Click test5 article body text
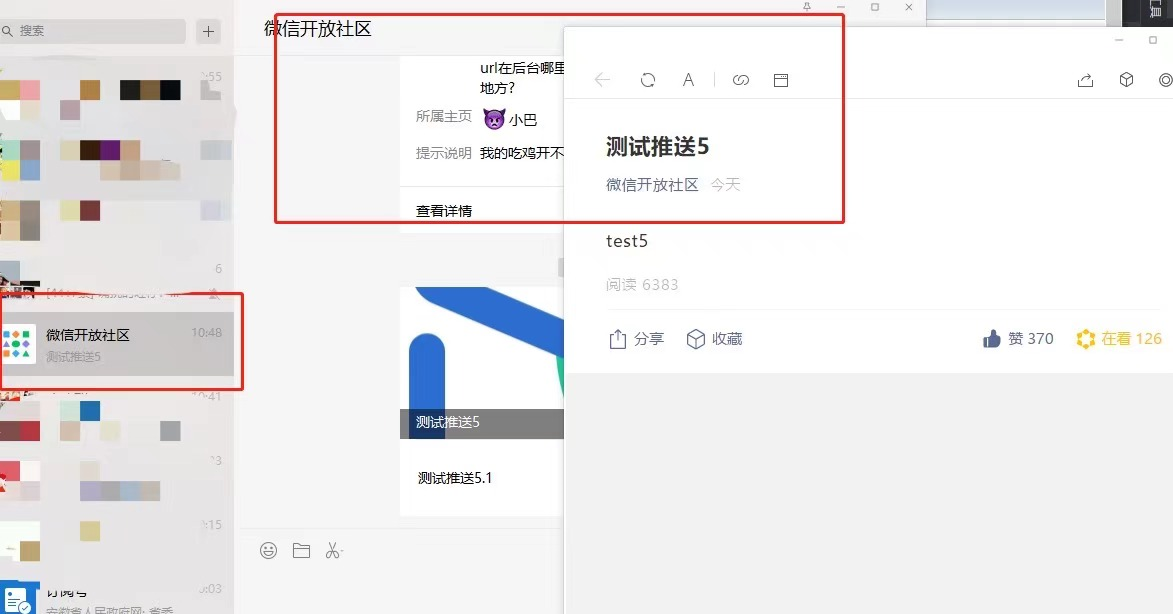 tap(627, 241)
